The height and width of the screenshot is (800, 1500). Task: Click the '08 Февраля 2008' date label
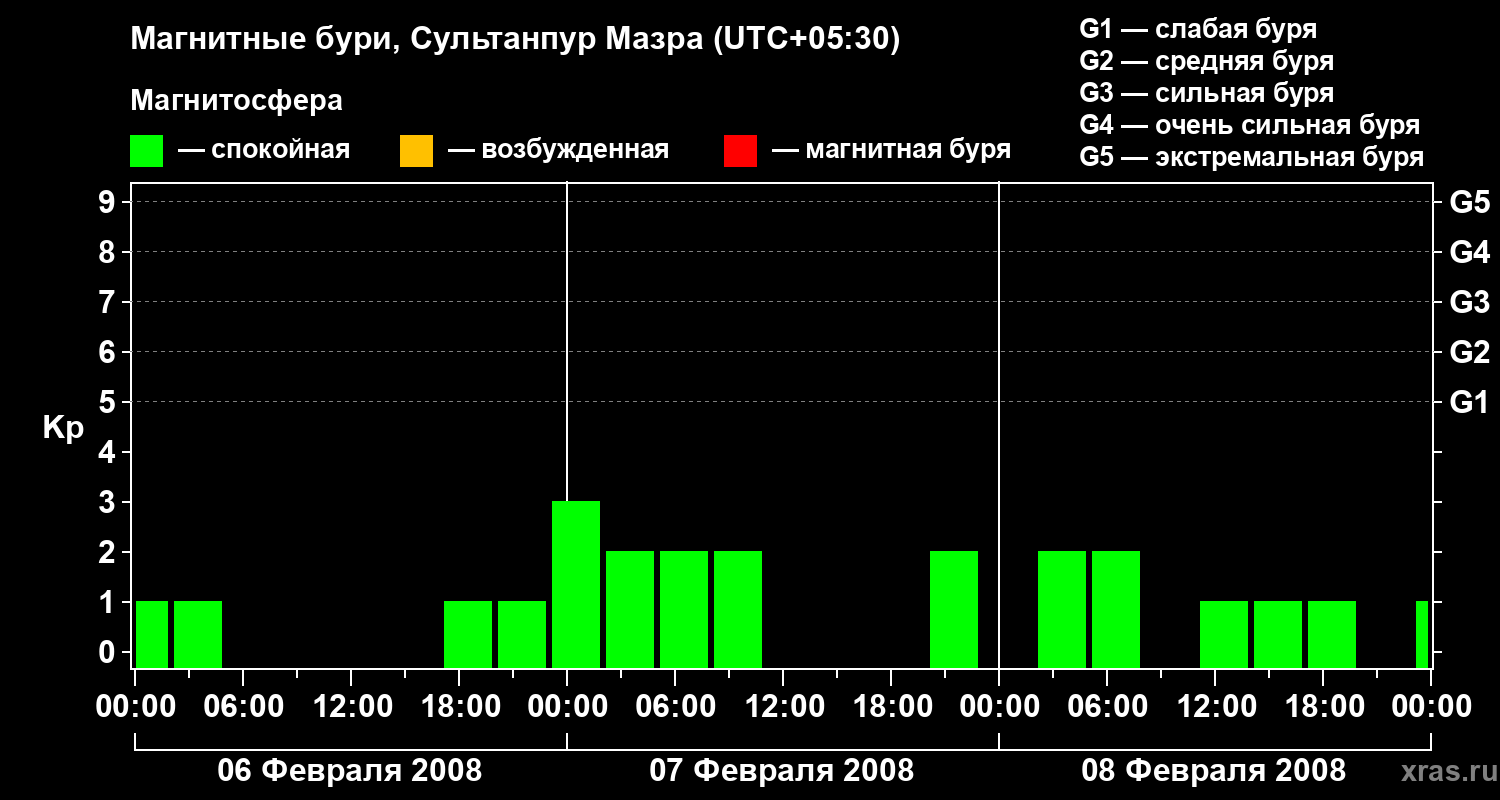[x=1214, y=771]
